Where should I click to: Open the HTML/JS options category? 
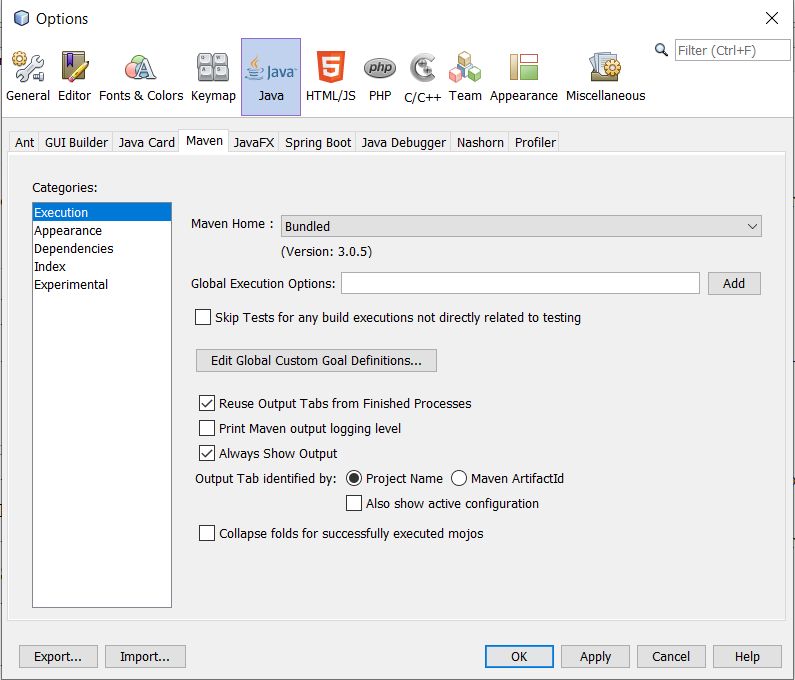pos(331,77)
